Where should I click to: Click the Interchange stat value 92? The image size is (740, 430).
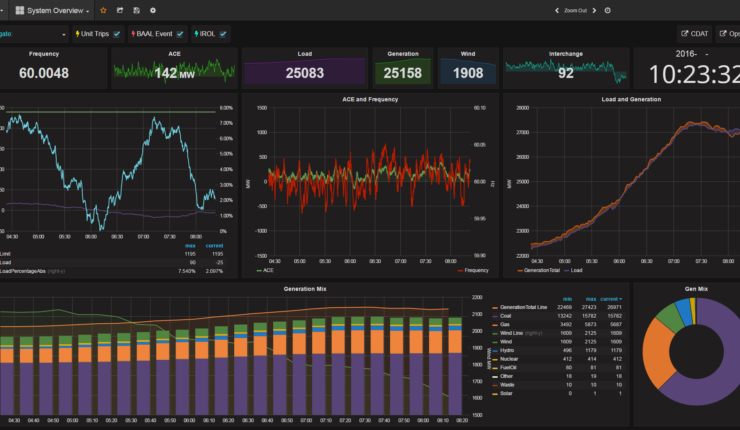pos(565,73)
